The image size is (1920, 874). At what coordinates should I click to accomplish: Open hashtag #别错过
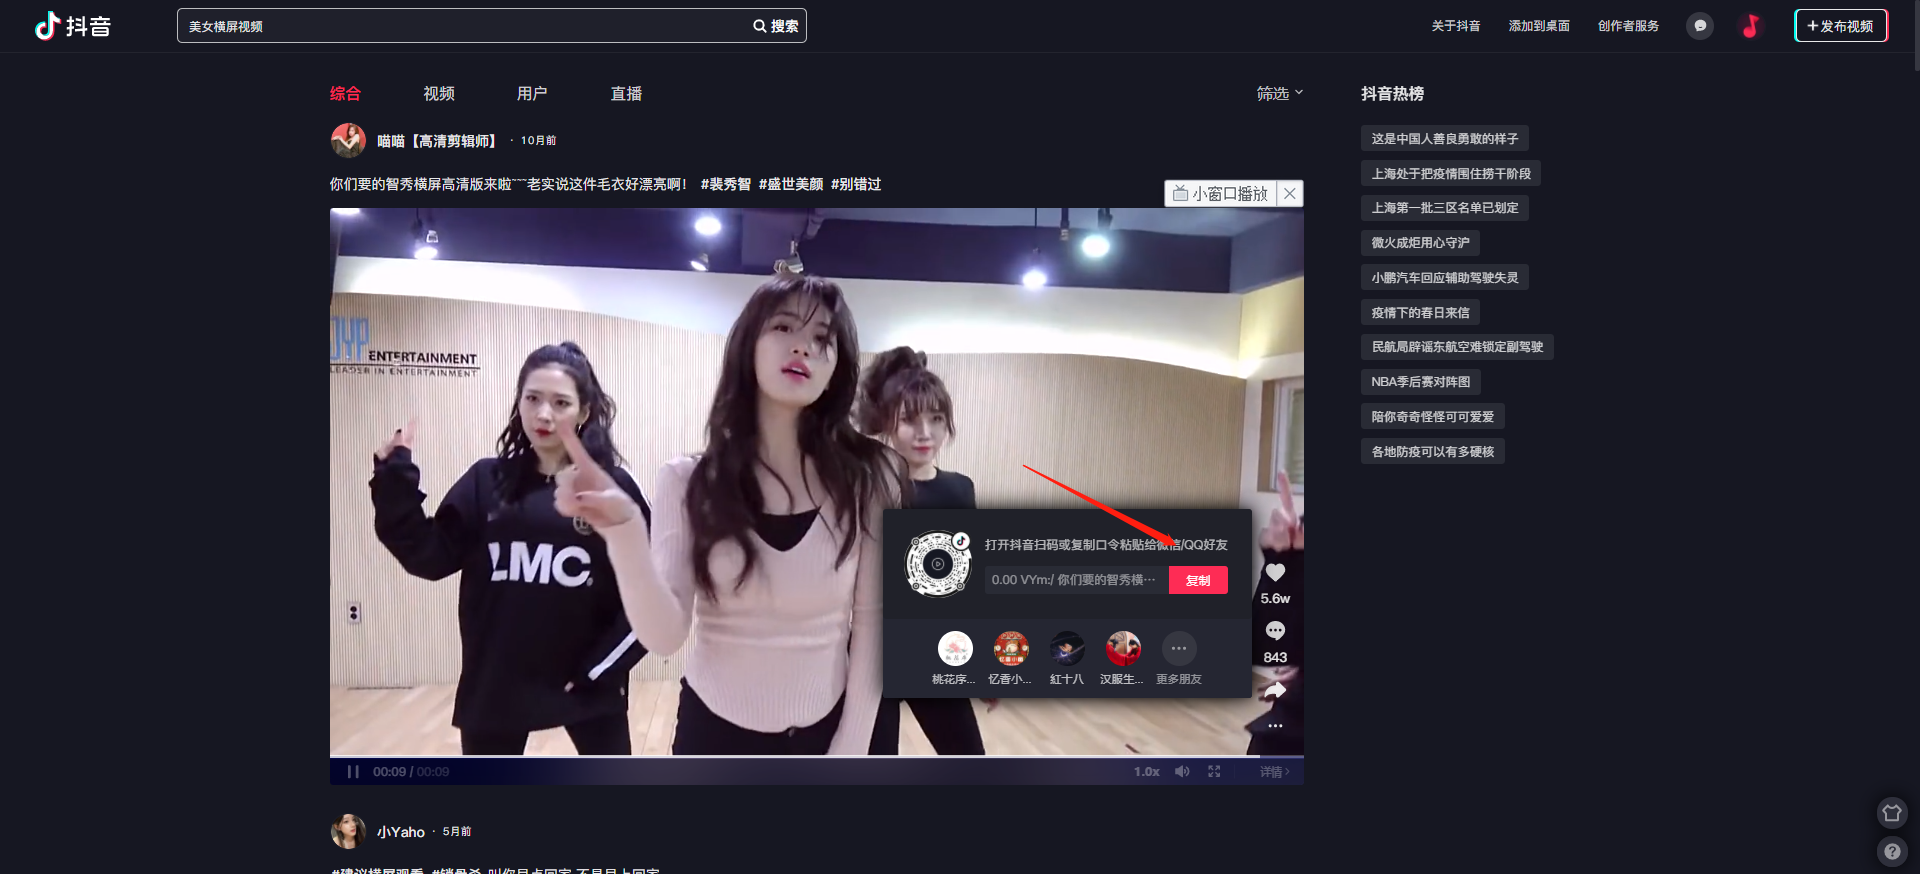click(856, 184)
